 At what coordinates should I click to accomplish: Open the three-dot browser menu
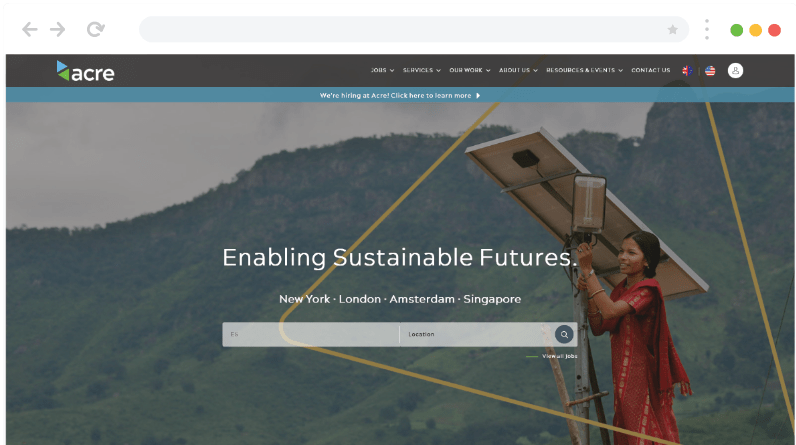click(x=707, y=29)
